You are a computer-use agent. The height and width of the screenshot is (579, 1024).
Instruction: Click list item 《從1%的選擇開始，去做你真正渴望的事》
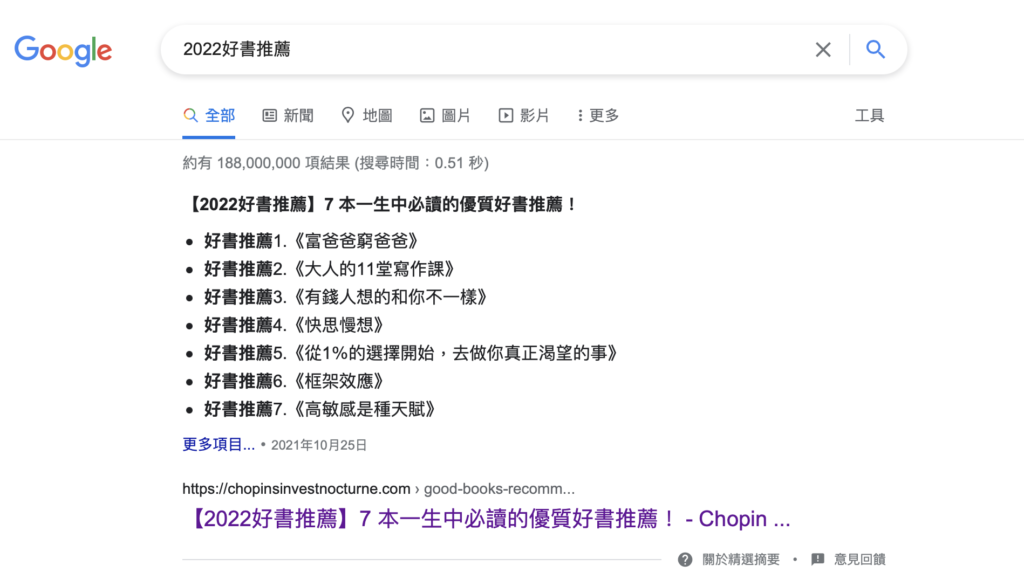[x=411, y=353]
